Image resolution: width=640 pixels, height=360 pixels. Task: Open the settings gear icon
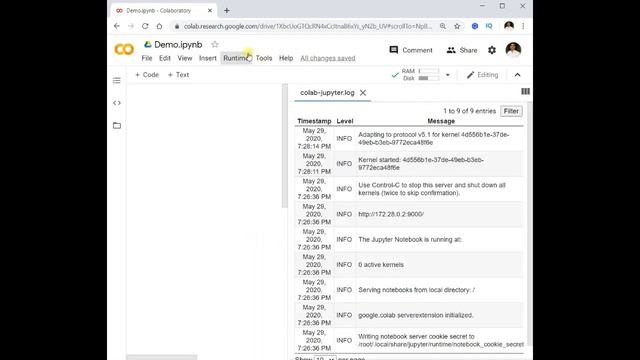point(492,50)
